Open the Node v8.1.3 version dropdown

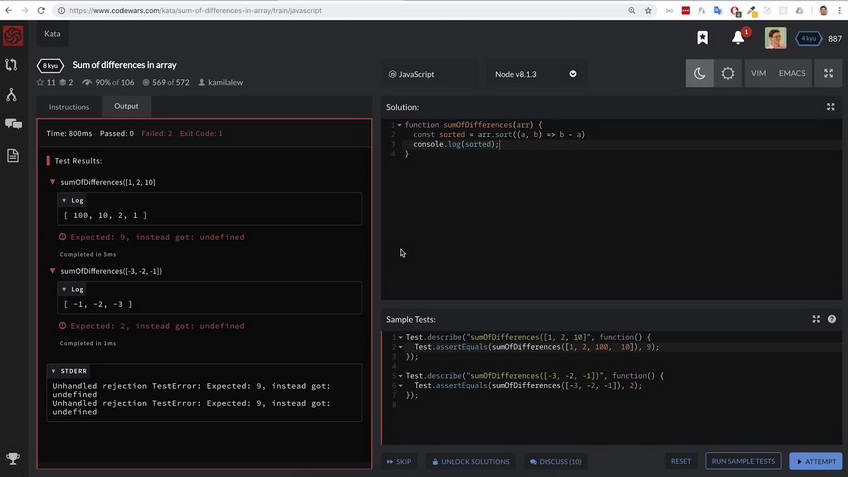[x=535, y=74]
